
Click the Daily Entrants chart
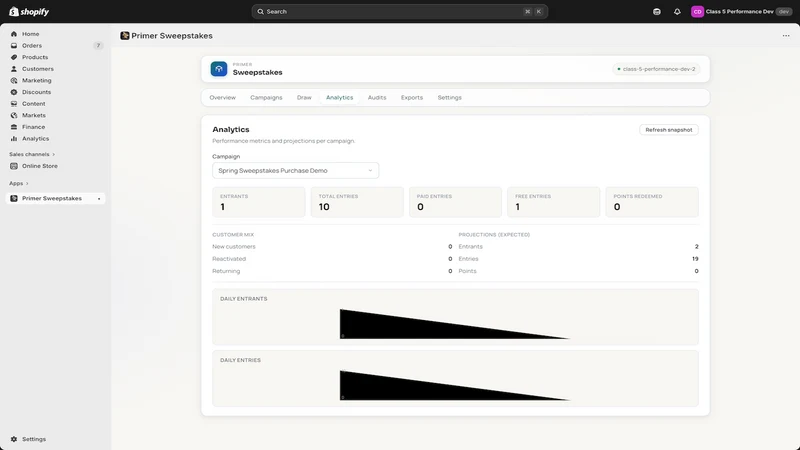tap(455, 317)
